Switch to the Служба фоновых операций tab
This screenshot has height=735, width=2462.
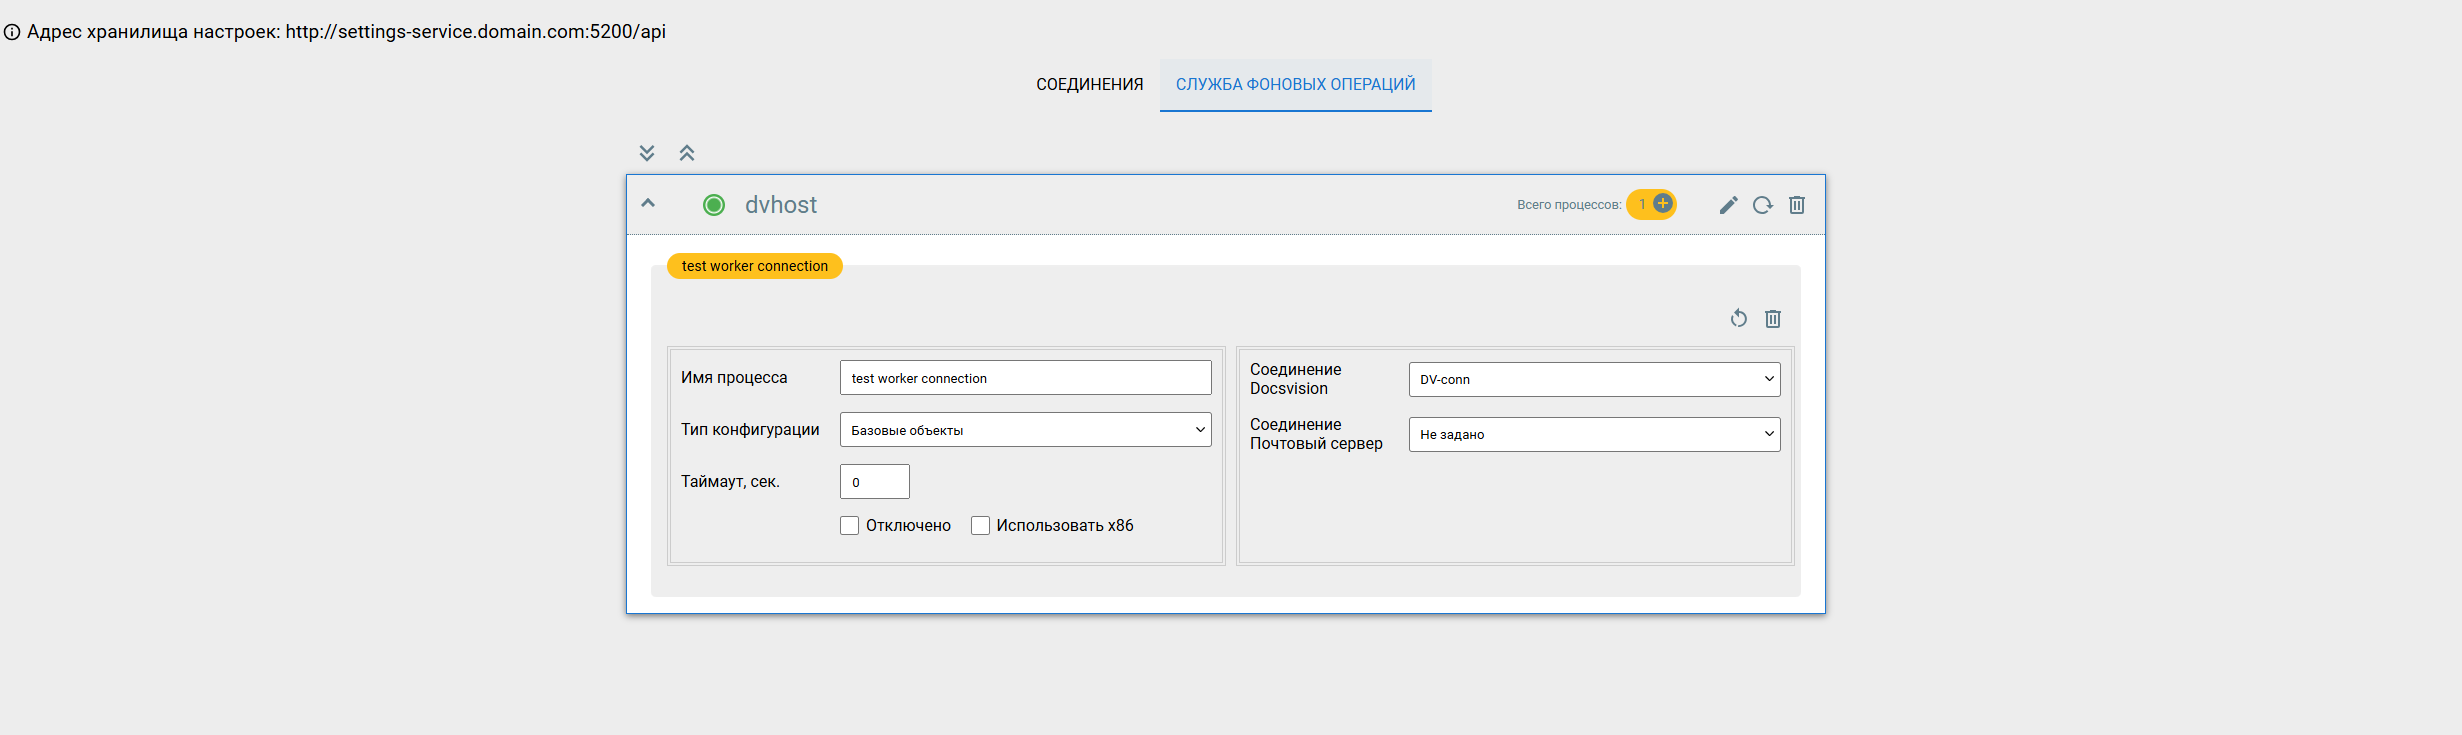click(x=1296, y=85)
